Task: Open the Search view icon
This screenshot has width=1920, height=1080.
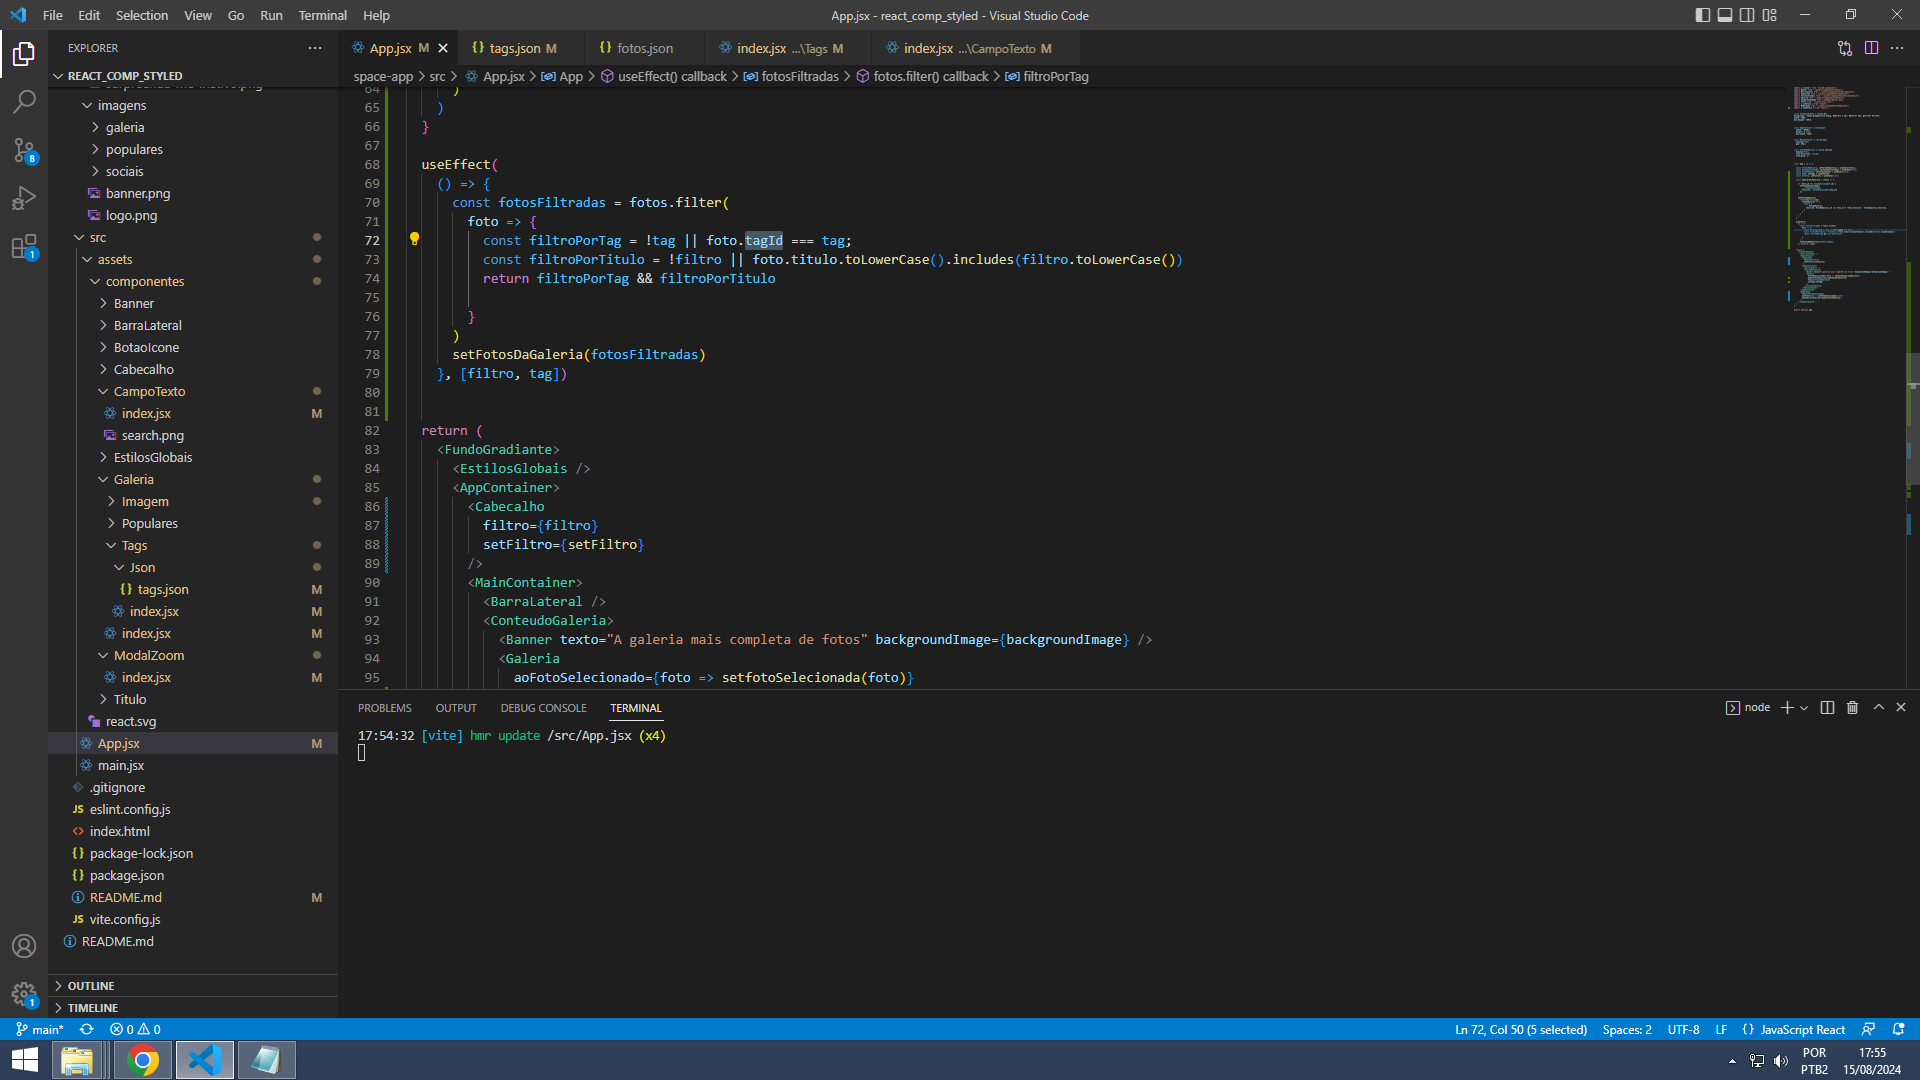Action: (24, 101)
